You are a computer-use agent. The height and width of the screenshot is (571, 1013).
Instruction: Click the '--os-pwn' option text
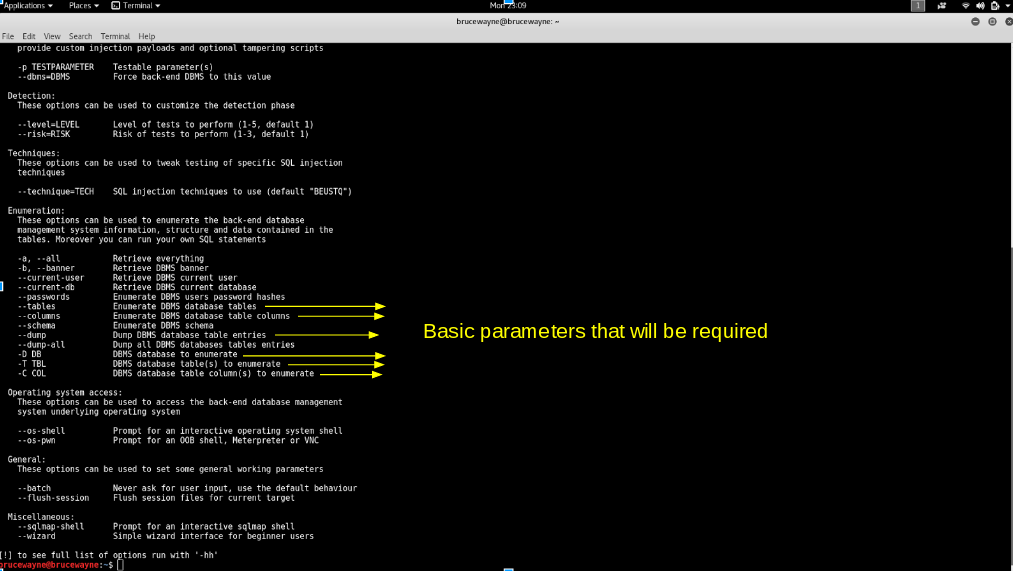pyautogui.click(x=36, y=440)
